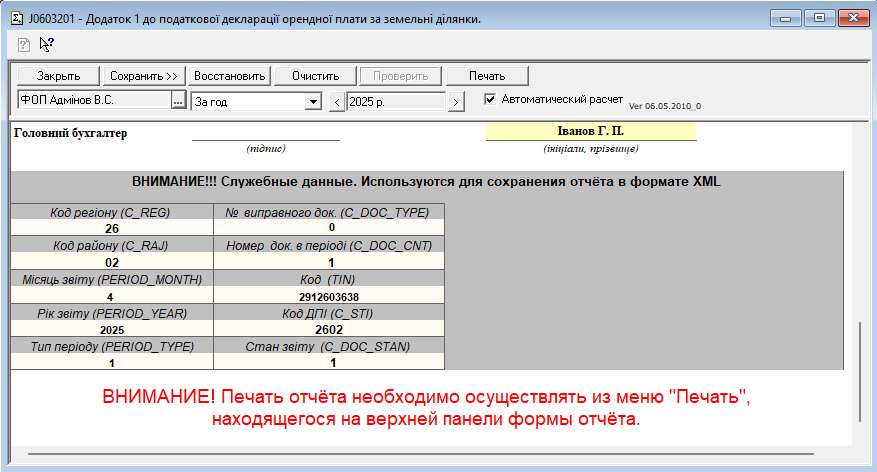
Task: Click the application icon in the title bar
Action: coord(16,17)
